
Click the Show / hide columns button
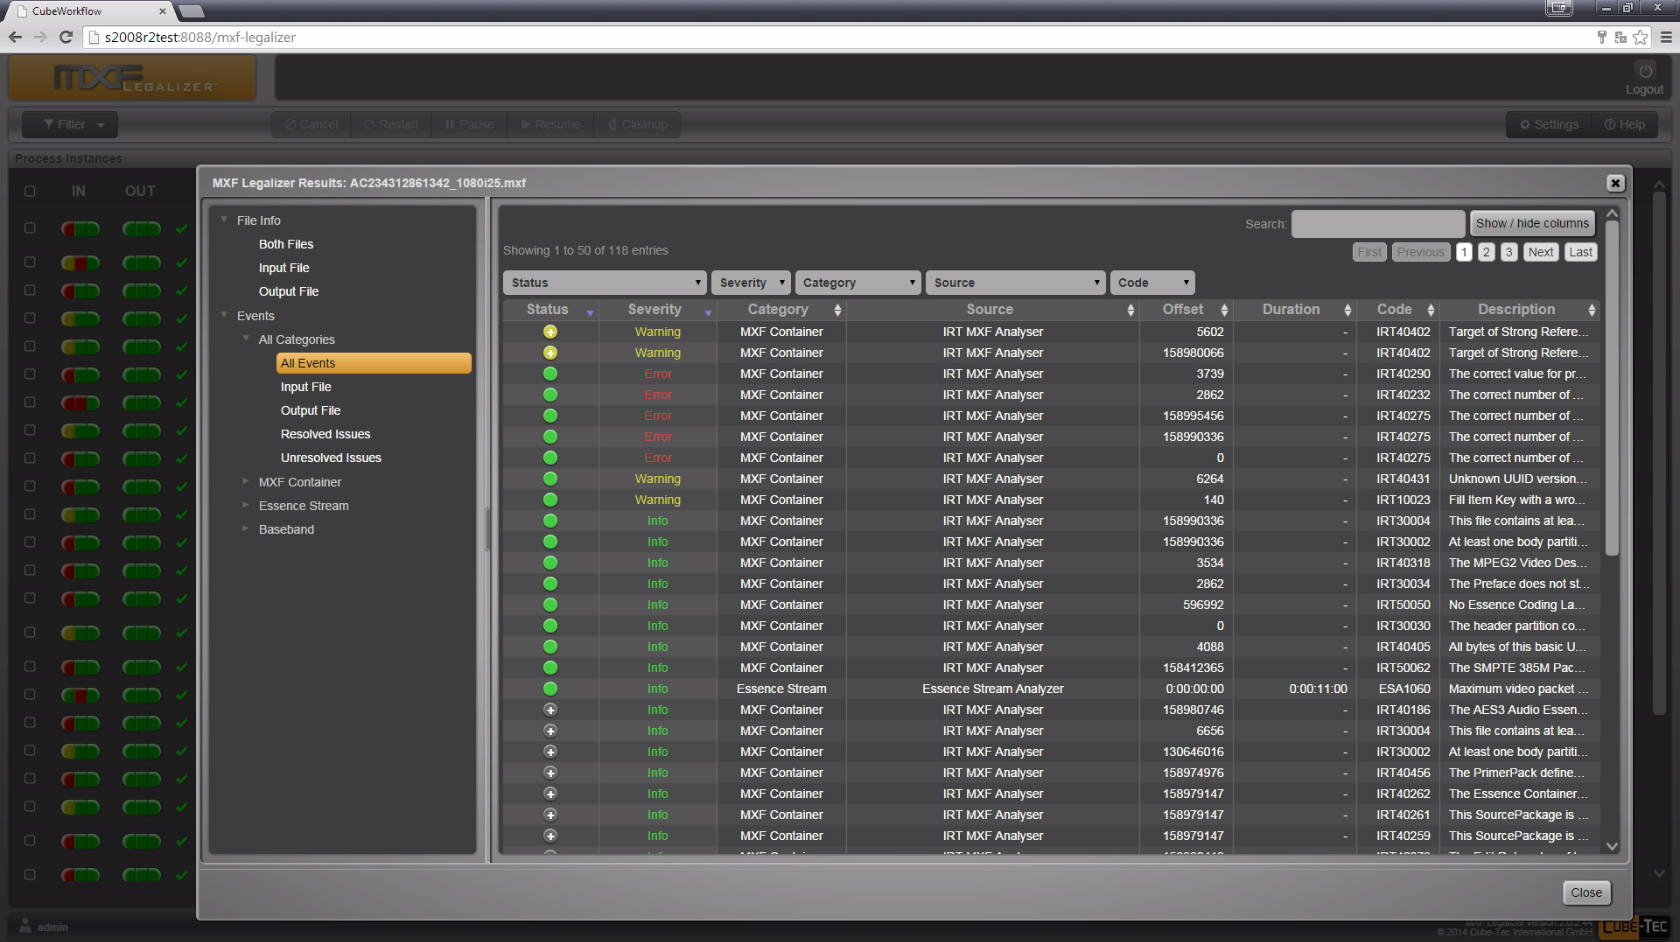click(1531, 223)
